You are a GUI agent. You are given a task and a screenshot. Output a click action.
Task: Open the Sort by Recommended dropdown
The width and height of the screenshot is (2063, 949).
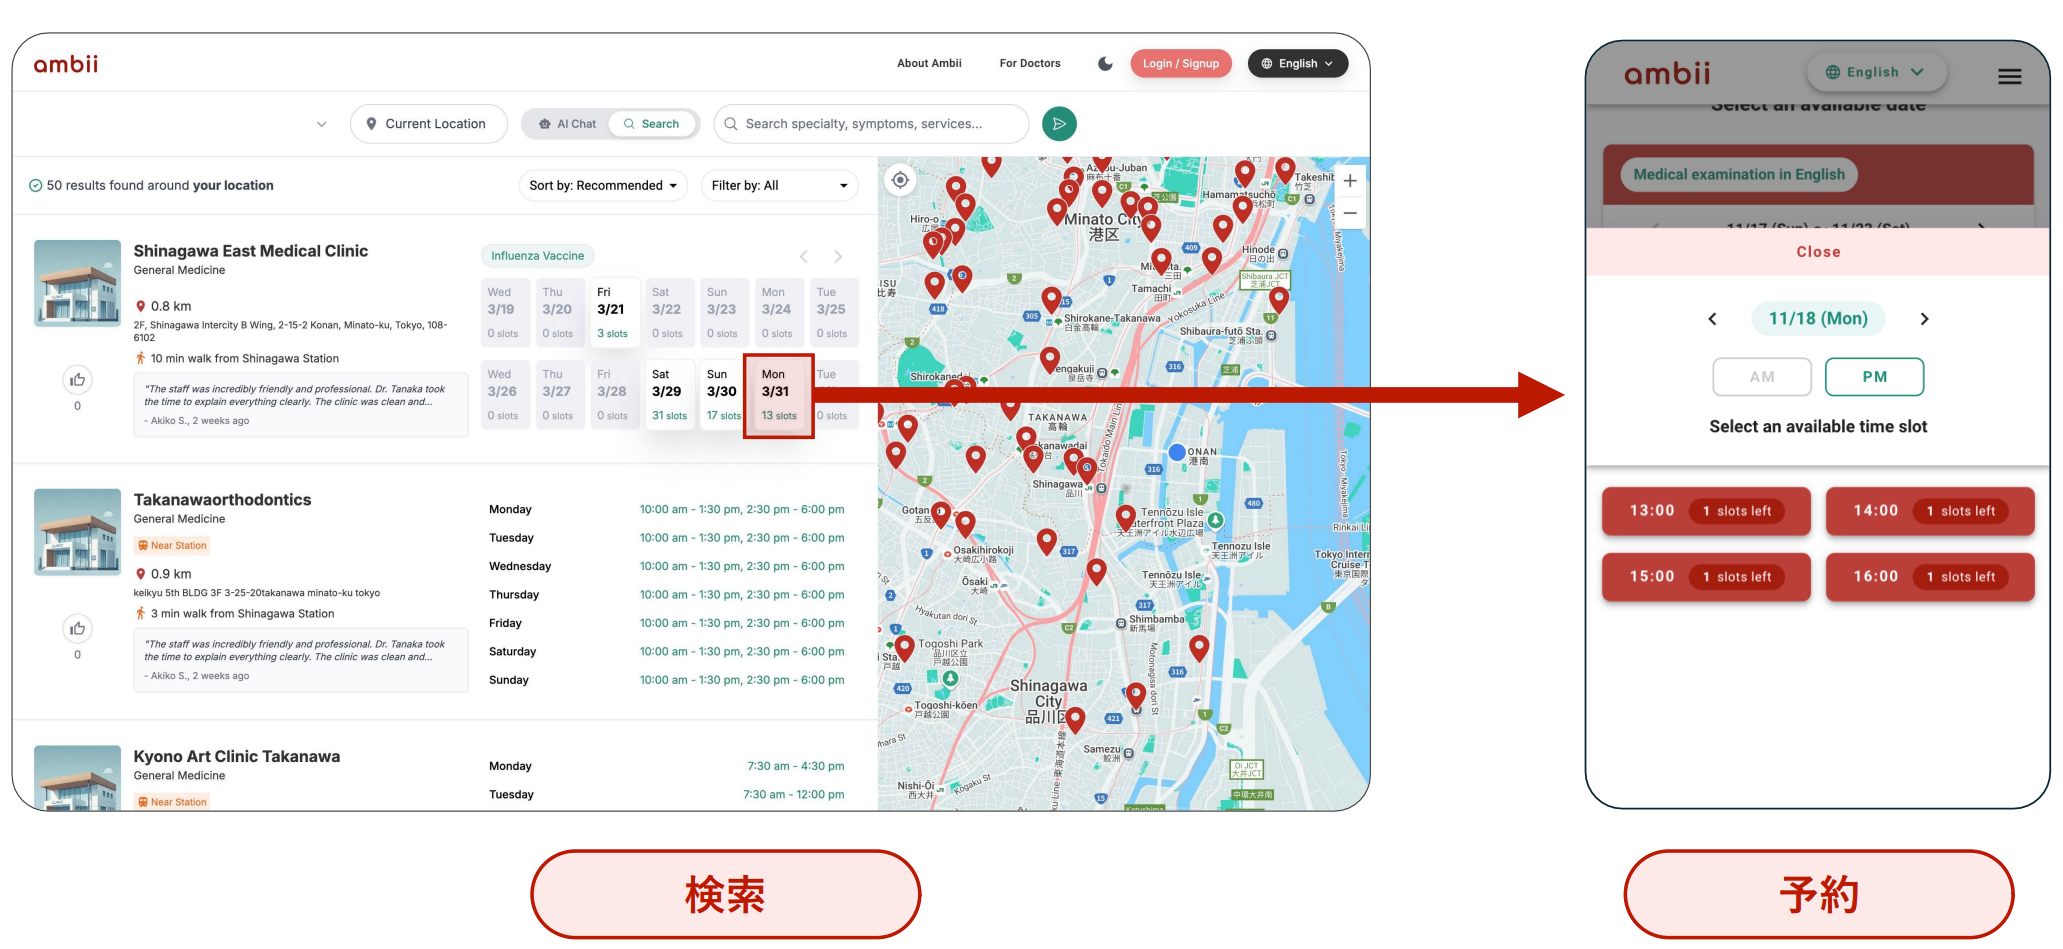click(603, 186)
